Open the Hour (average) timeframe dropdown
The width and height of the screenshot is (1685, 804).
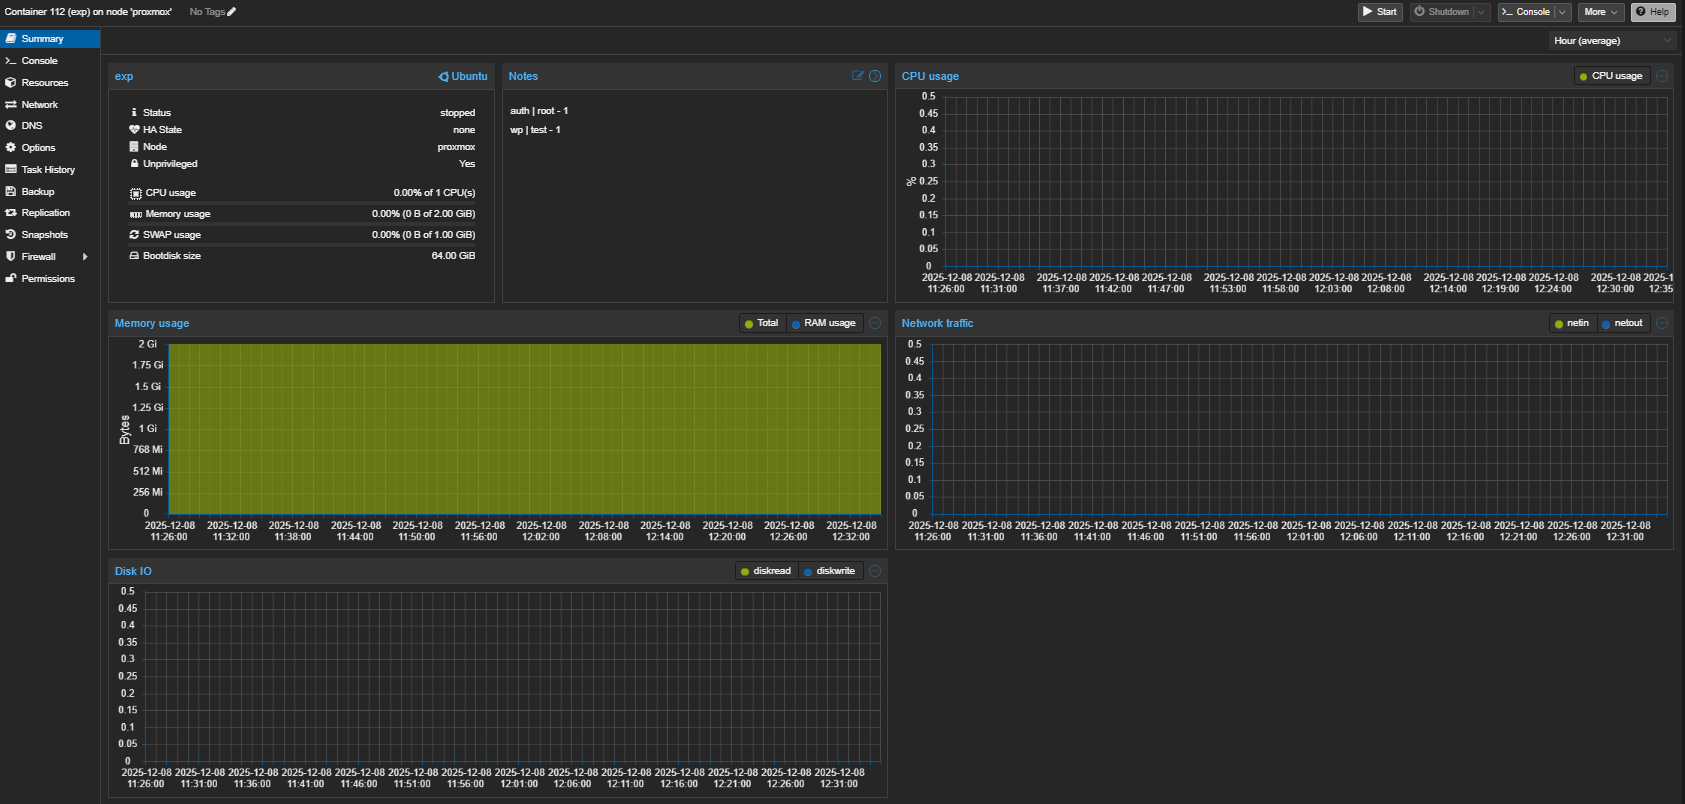point(1611,41)
